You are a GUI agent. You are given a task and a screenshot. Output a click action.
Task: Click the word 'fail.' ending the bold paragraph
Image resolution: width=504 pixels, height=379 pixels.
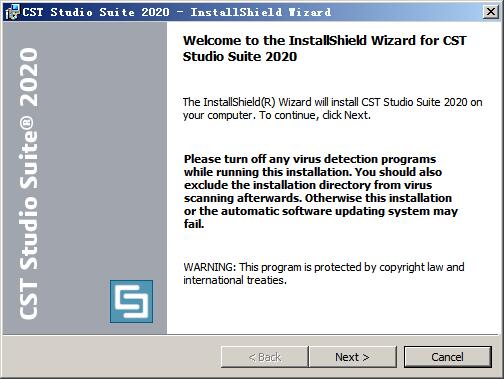click(194, 224)
